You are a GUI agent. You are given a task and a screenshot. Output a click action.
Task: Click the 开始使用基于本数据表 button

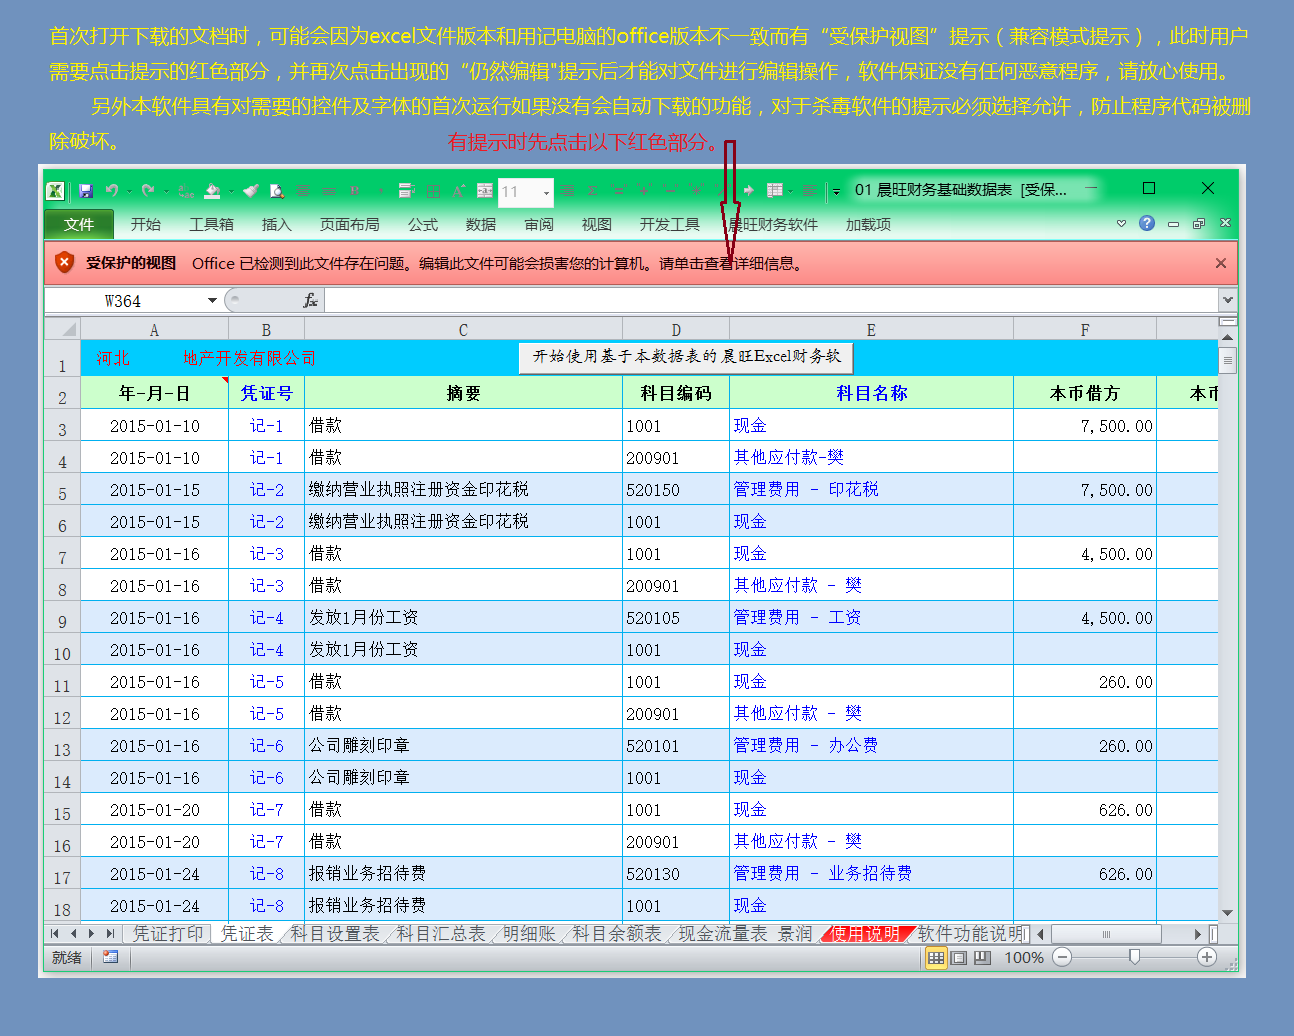(686, 357)
